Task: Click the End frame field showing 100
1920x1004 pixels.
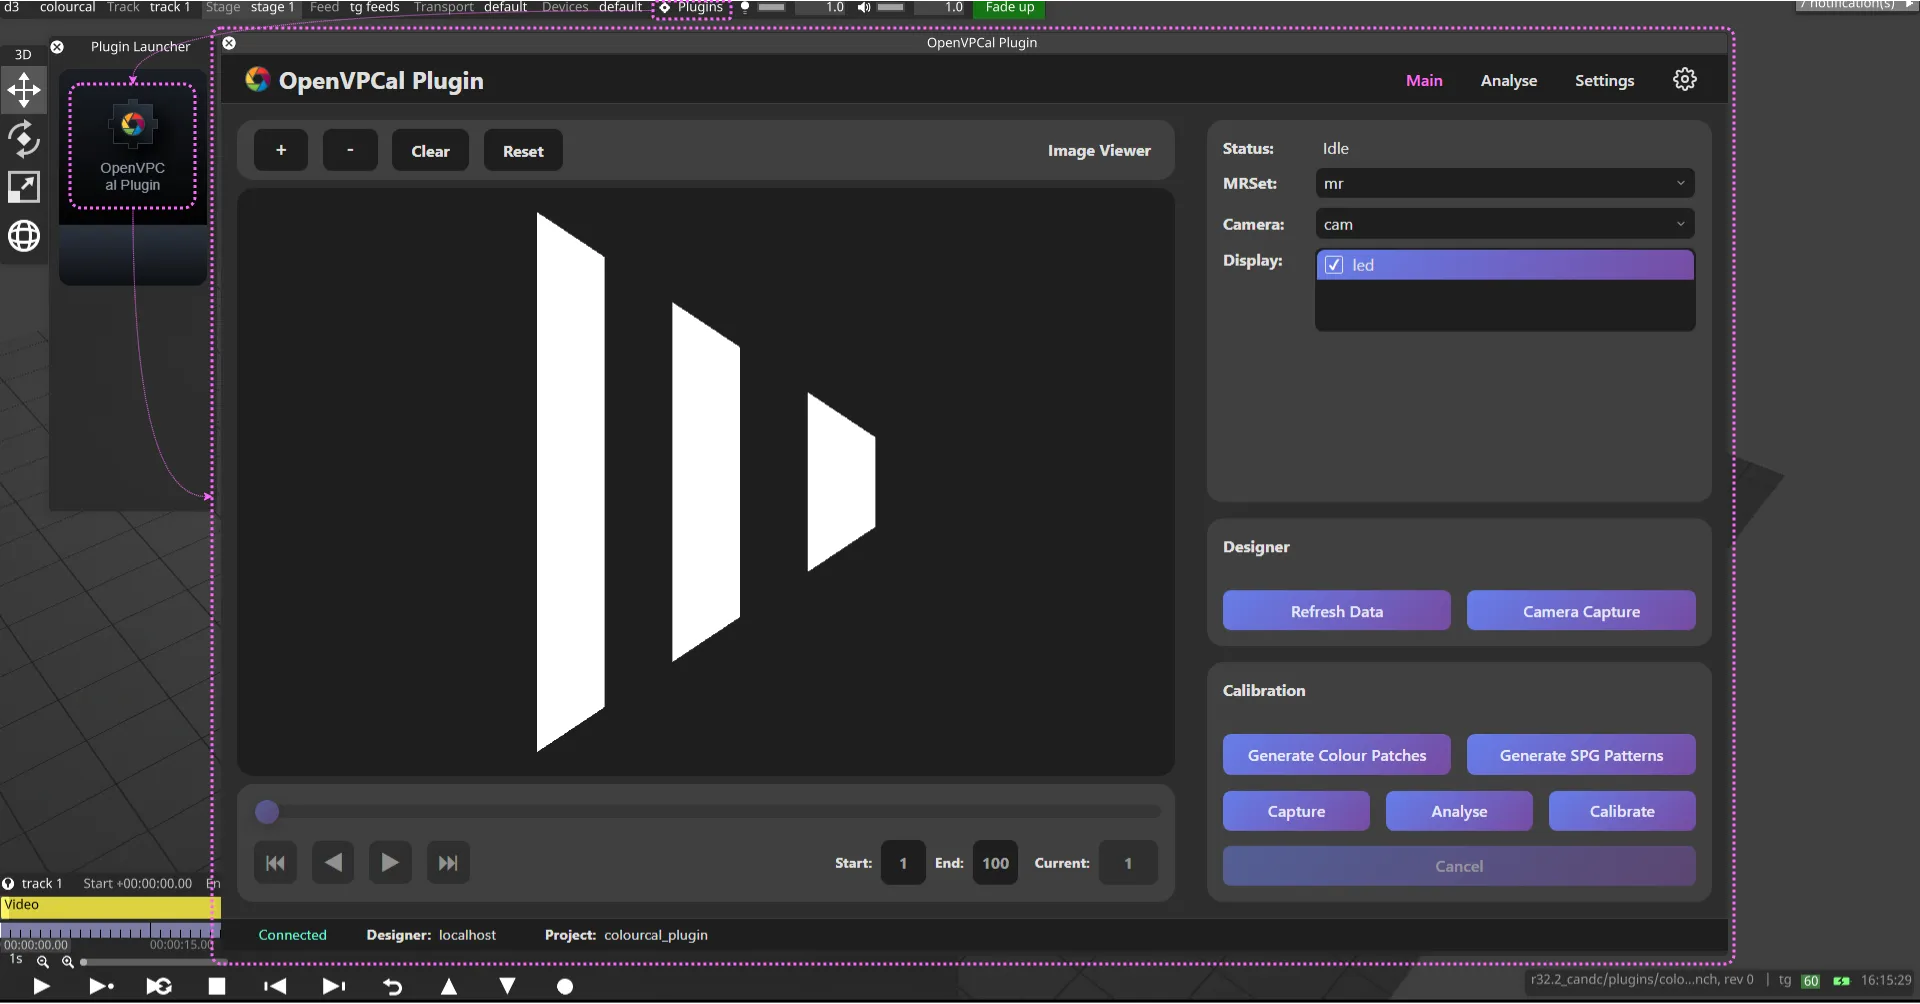Action: (x=995, y=862)
